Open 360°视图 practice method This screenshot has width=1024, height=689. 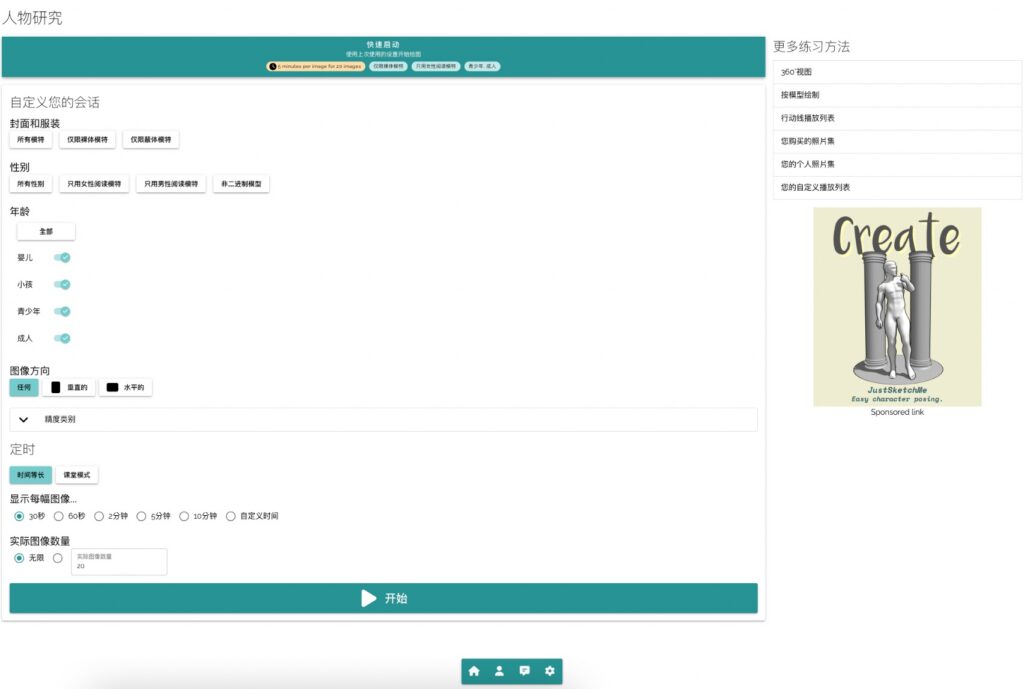click(897, 72)
